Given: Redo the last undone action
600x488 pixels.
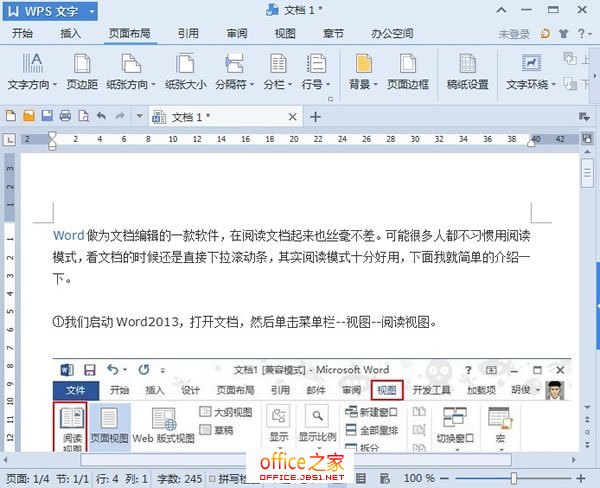Looking at the screenshot, I should (x=120, y=116).
